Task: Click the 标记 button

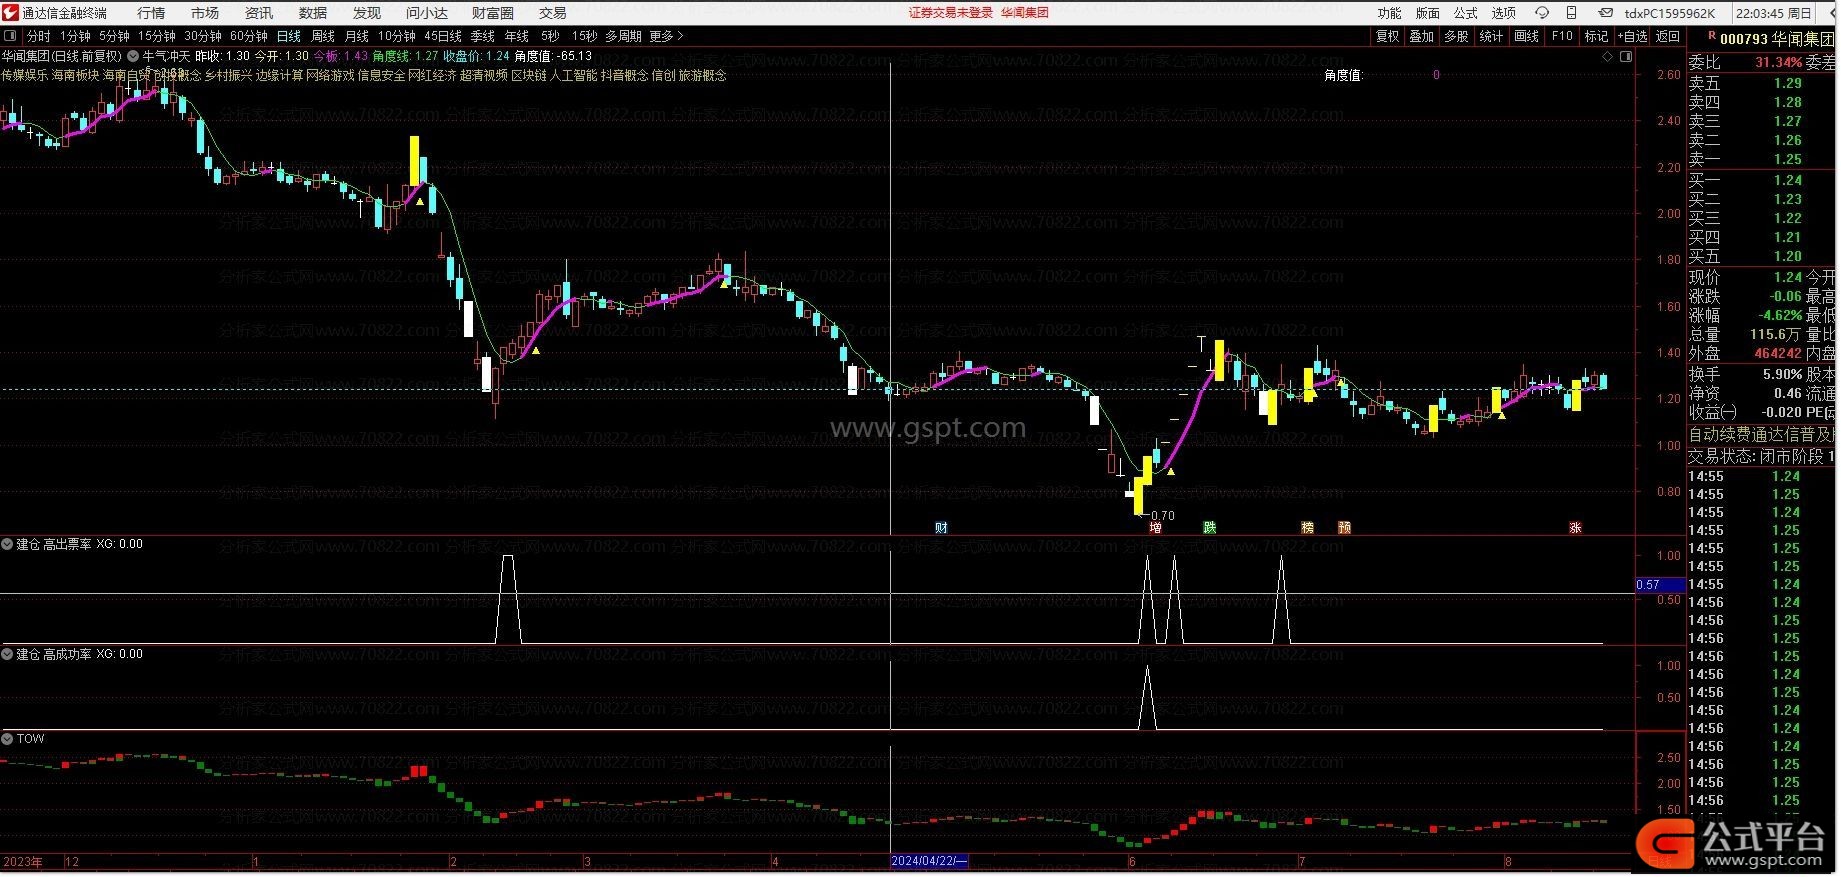Action: pyautogui.click(x=1597, y=36)
